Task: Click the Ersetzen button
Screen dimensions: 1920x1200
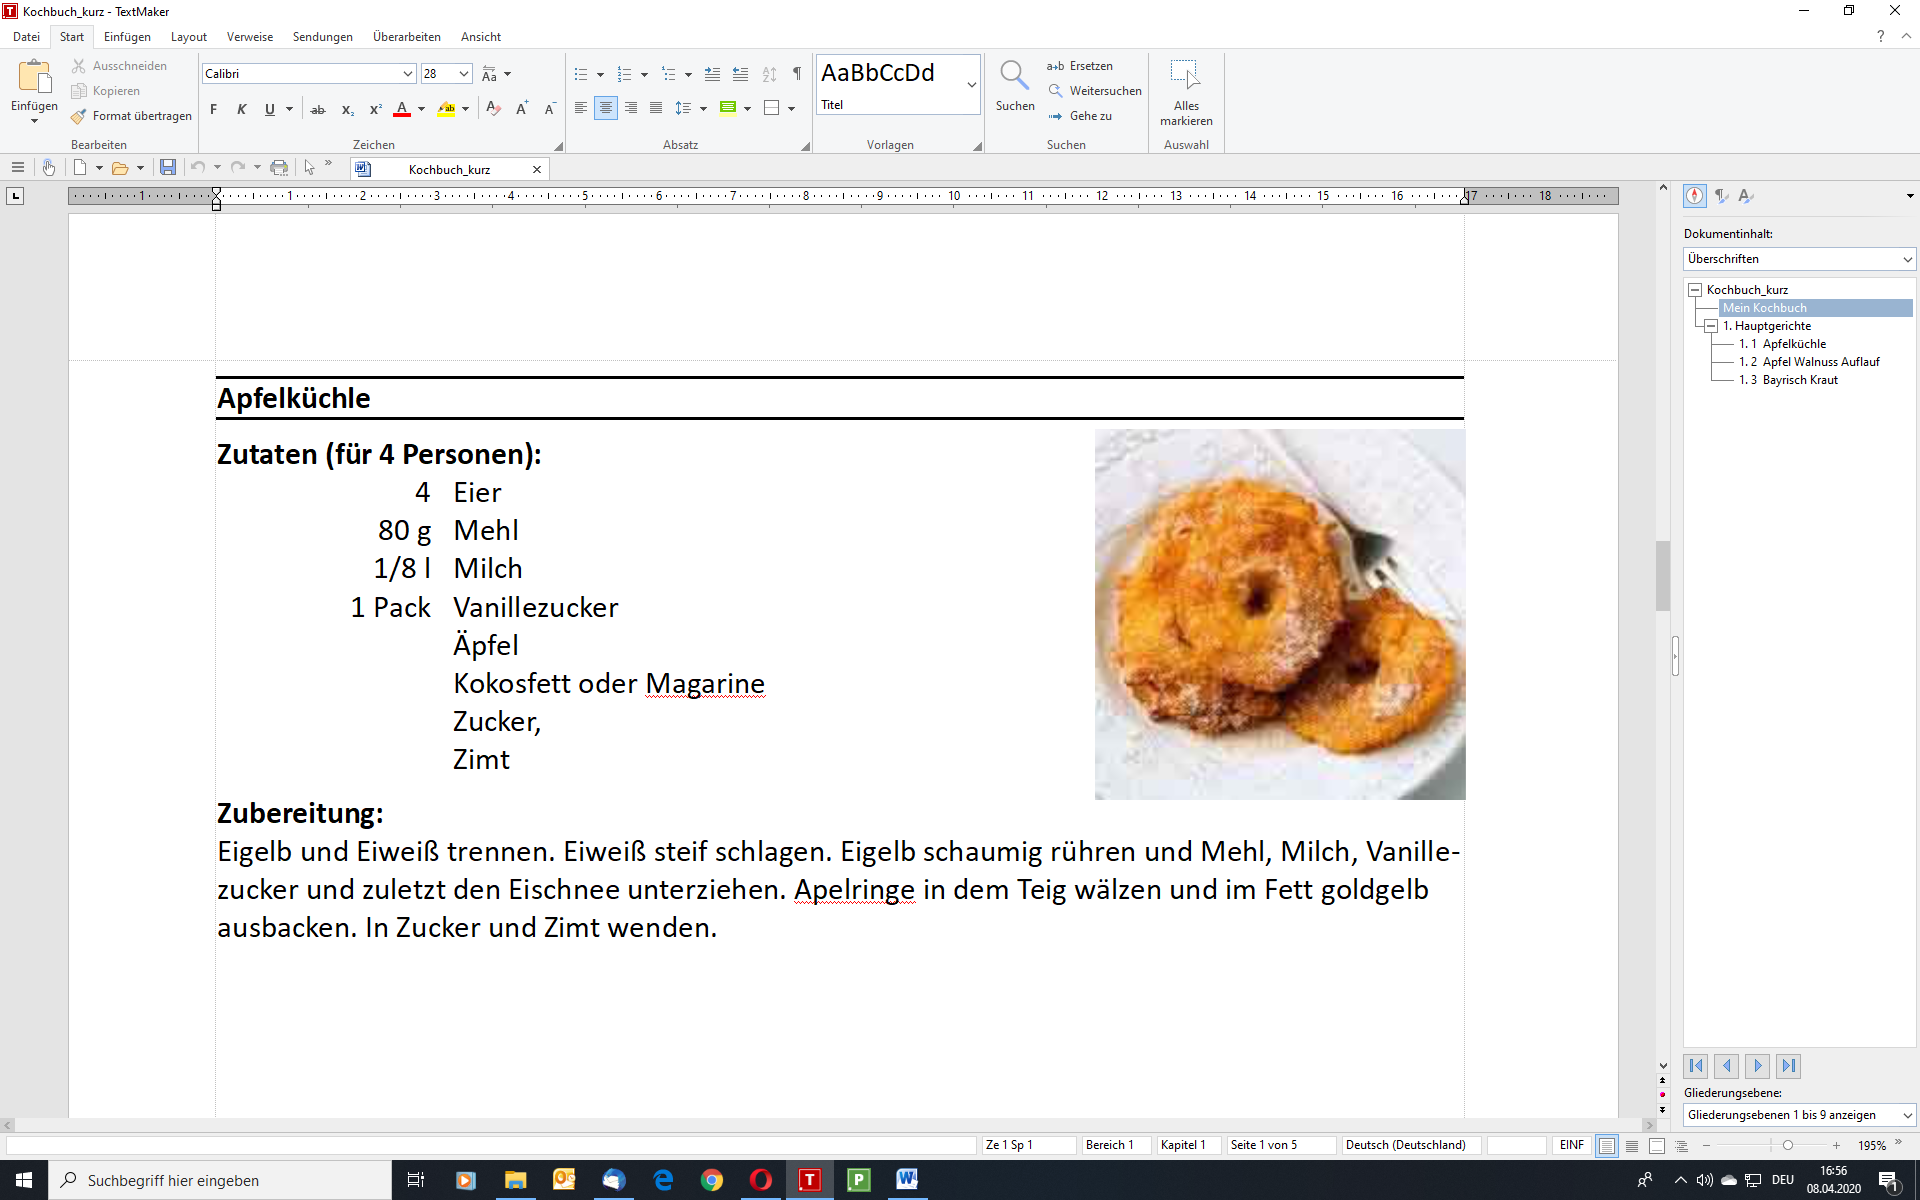Action: coord(1080,66)
